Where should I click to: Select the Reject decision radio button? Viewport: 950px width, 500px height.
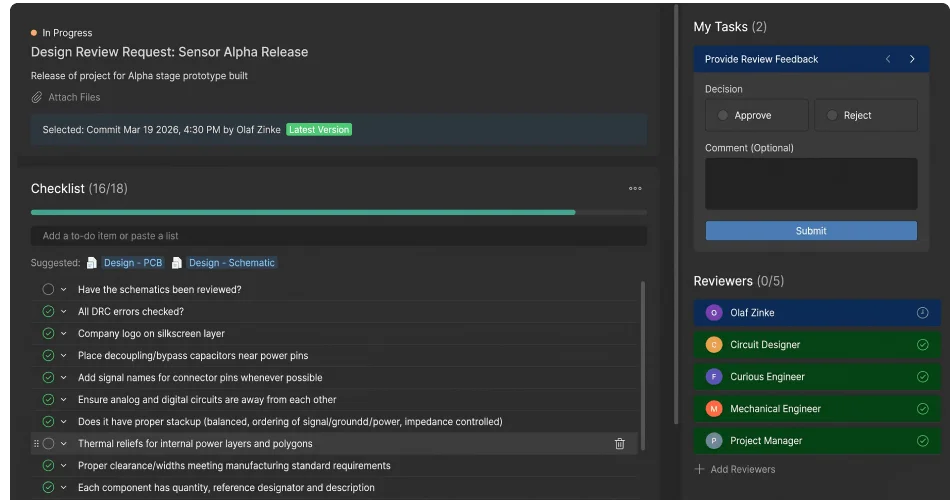click(832, 115)
